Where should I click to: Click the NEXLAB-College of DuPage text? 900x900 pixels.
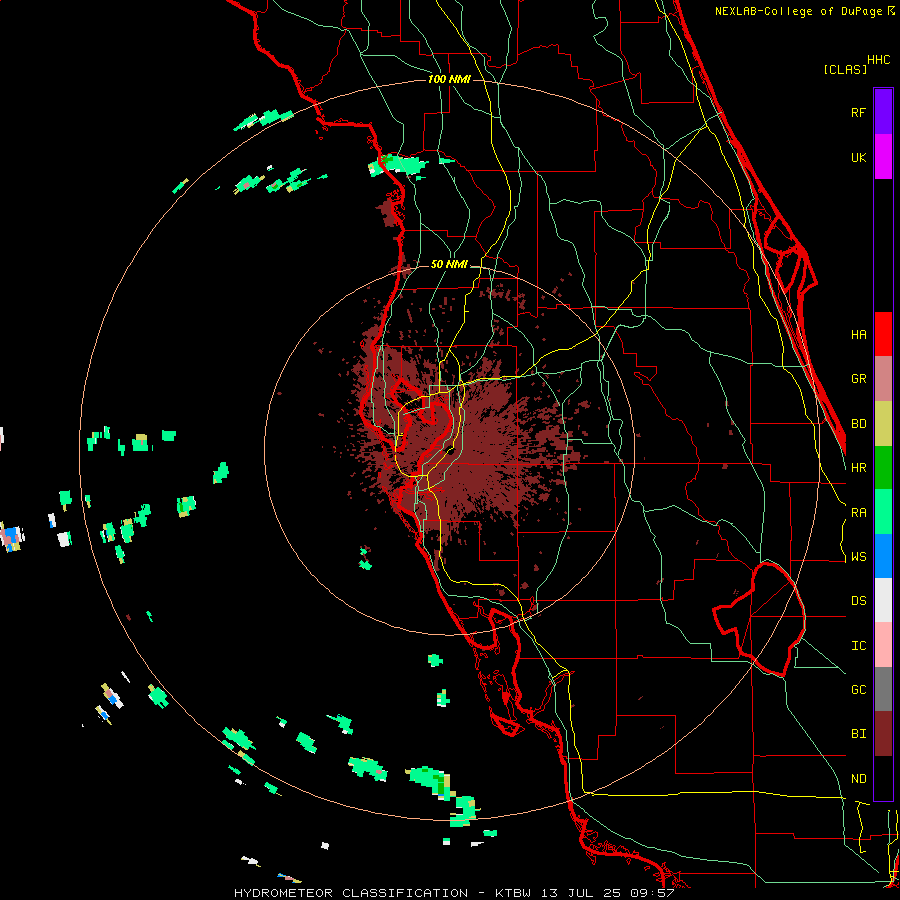800,11
